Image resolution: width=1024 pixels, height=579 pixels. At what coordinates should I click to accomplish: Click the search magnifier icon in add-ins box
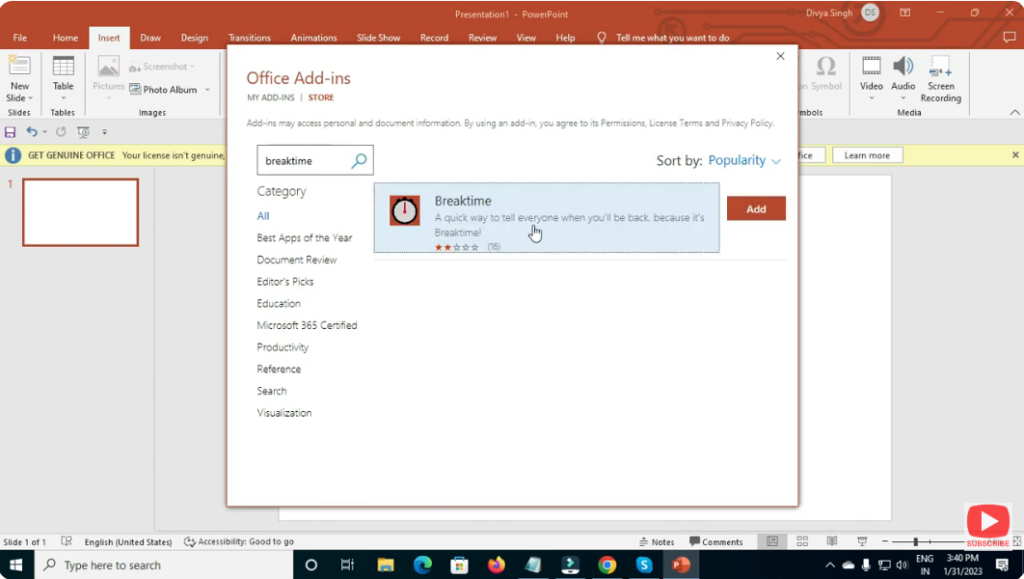(x=359, y=161)
